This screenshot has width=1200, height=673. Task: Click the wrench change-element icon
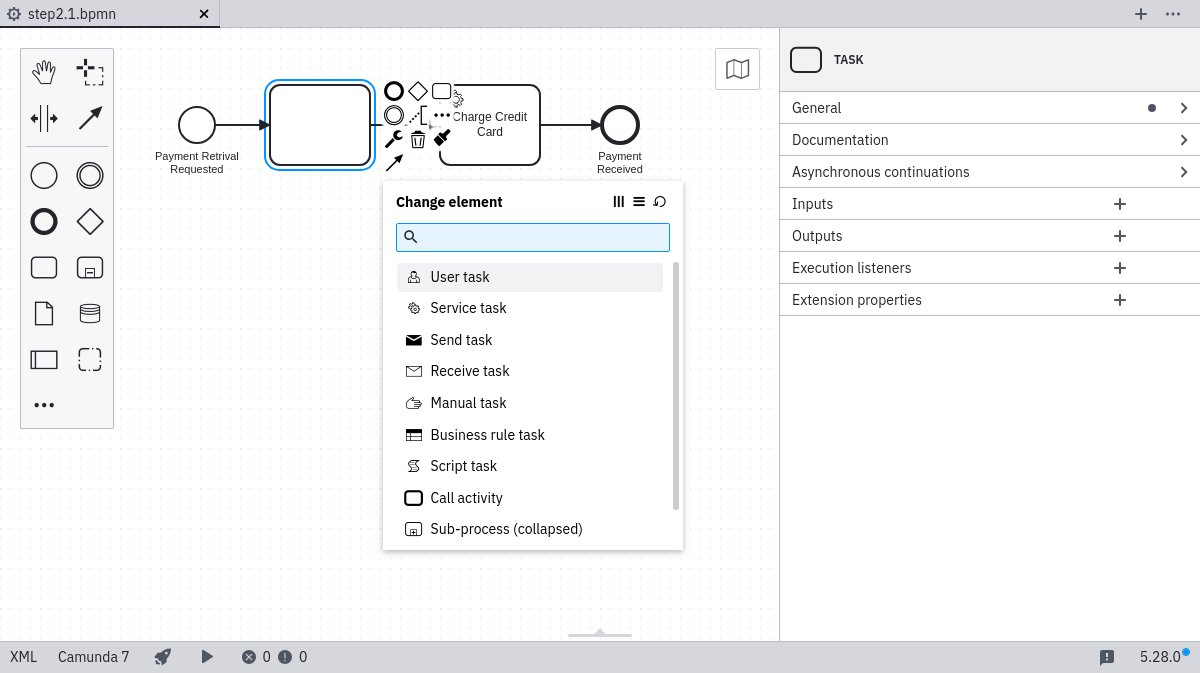pyautogui.click(x=394, y=139)
